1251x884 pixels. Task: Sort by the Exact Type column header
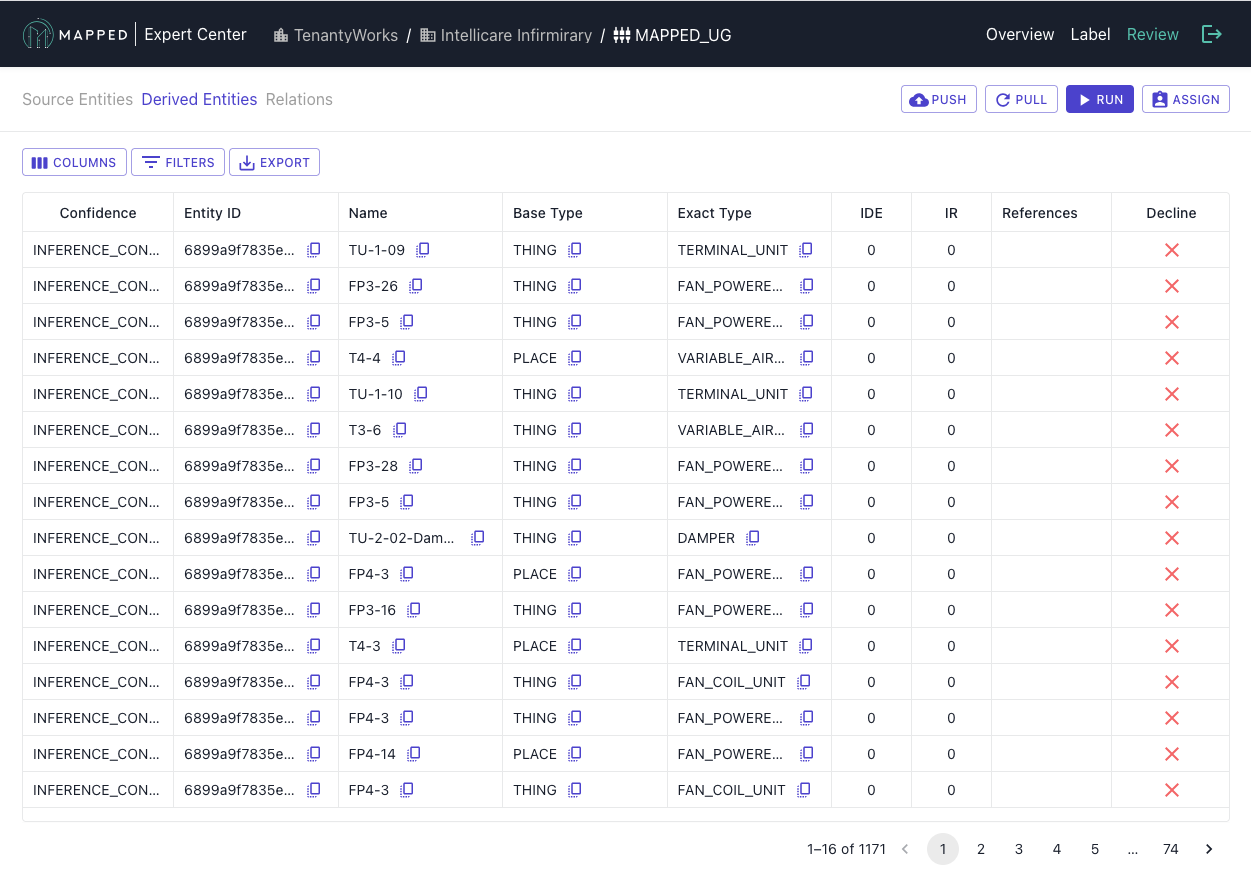[x=749, y=213]
